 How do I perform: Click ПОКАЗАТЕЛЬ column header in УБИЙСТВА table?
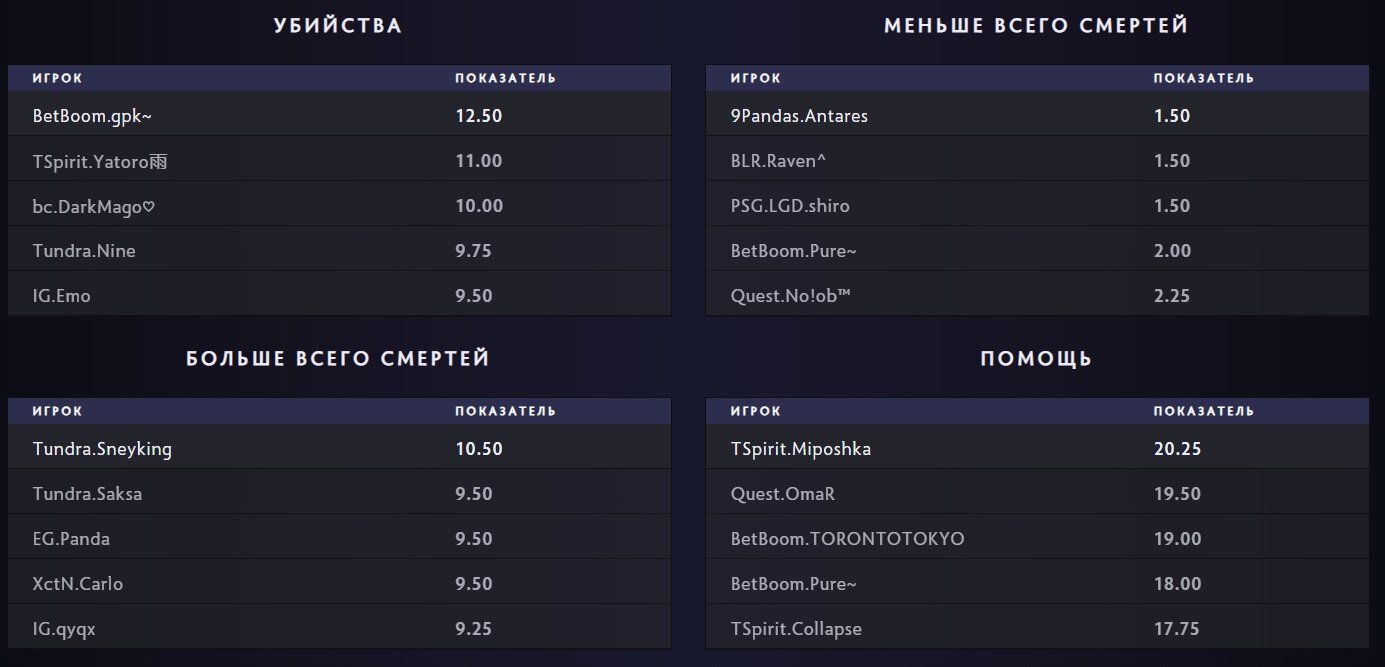pyautogui.click(x=505, y=78)
